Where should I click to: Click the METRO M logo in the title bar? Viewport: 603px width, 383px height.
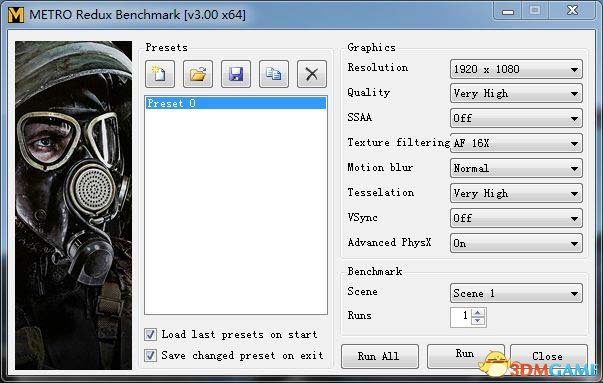coord(16,15)
